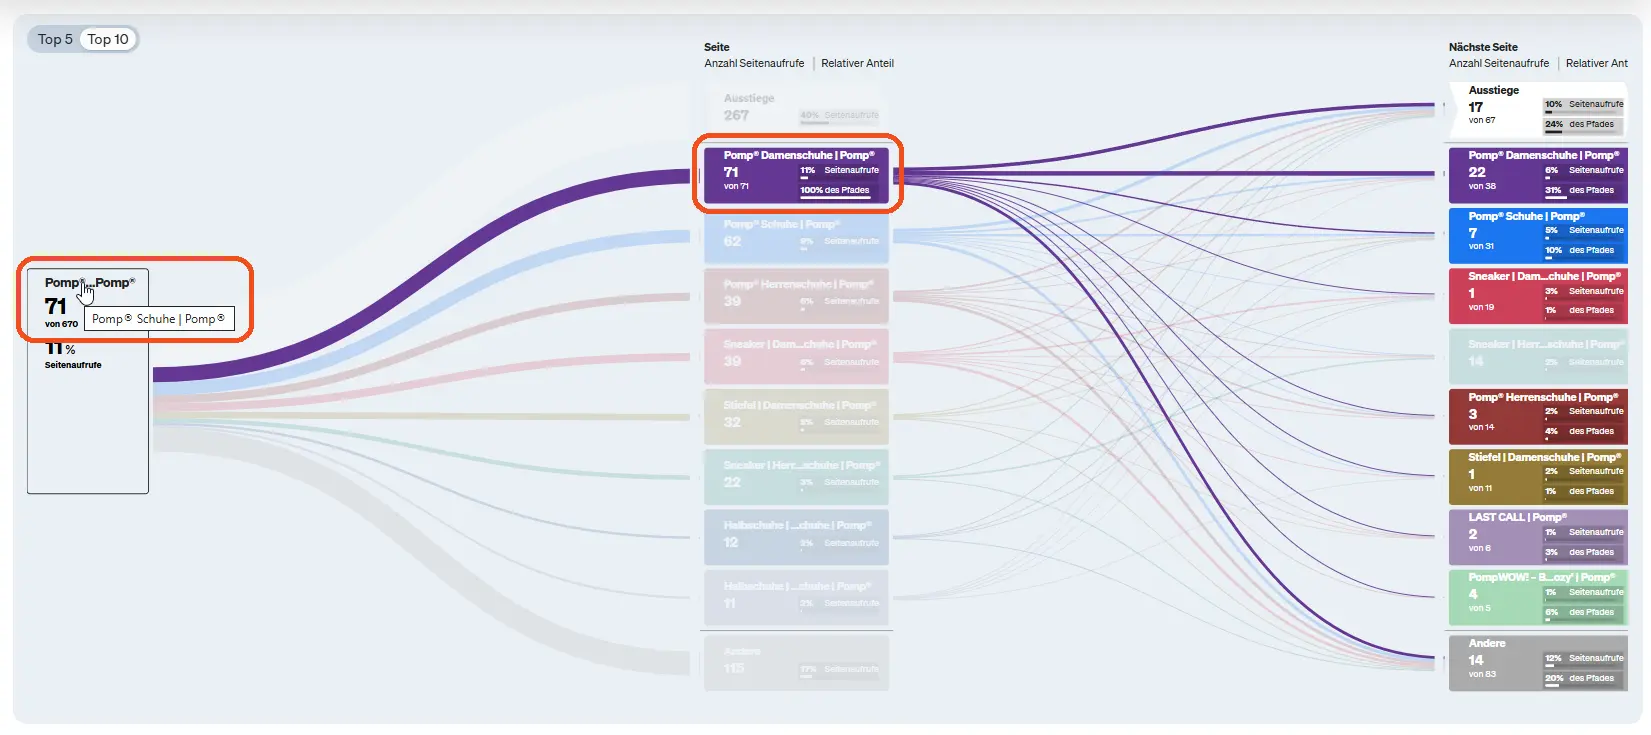
Task: Select faded Pomp® Herrenschuhe node with 39
Action: tap(796, 295)
